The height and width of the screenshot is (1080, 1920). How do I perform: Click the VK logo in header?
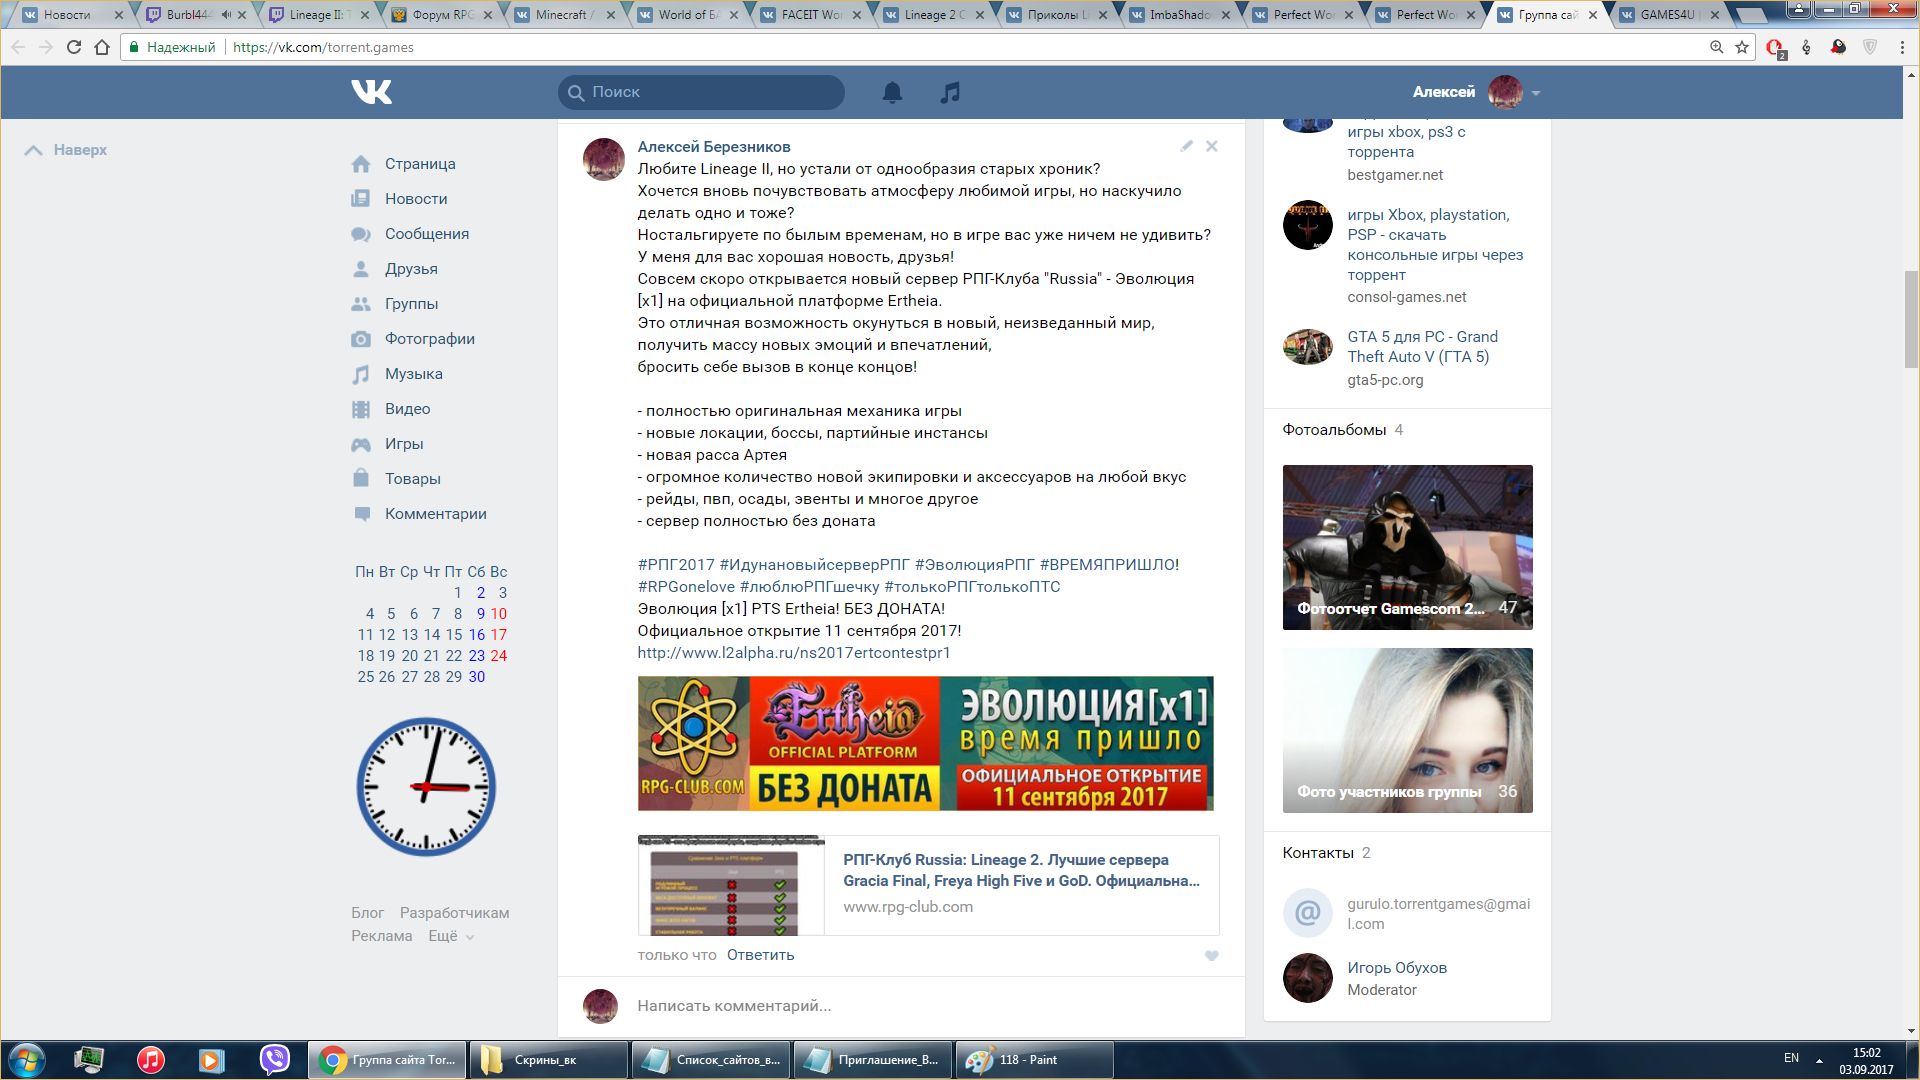click(x=371, y=92)
